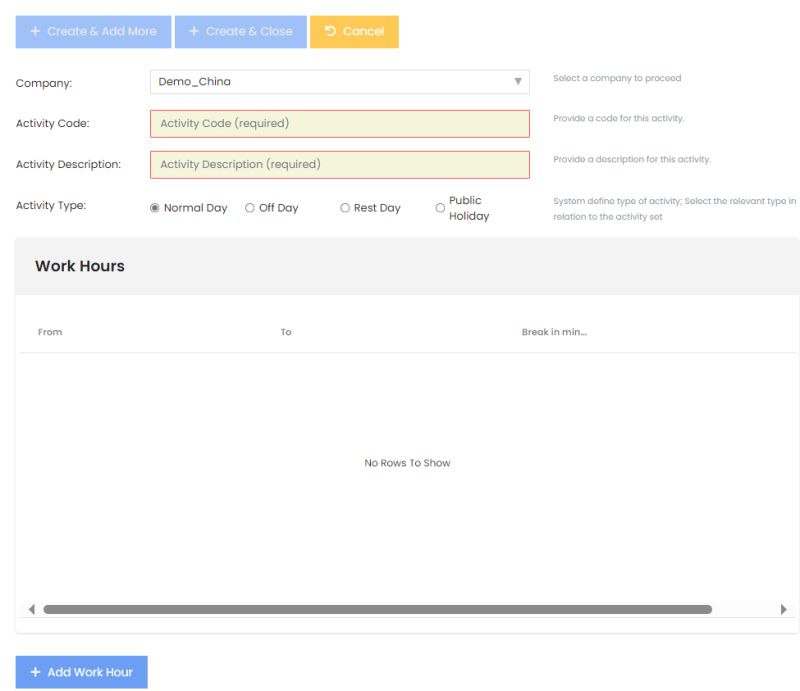Click the left scroll arrow below Work Hours
The image size is (800, 691).
pyautogui.click(x=30, y=608)
